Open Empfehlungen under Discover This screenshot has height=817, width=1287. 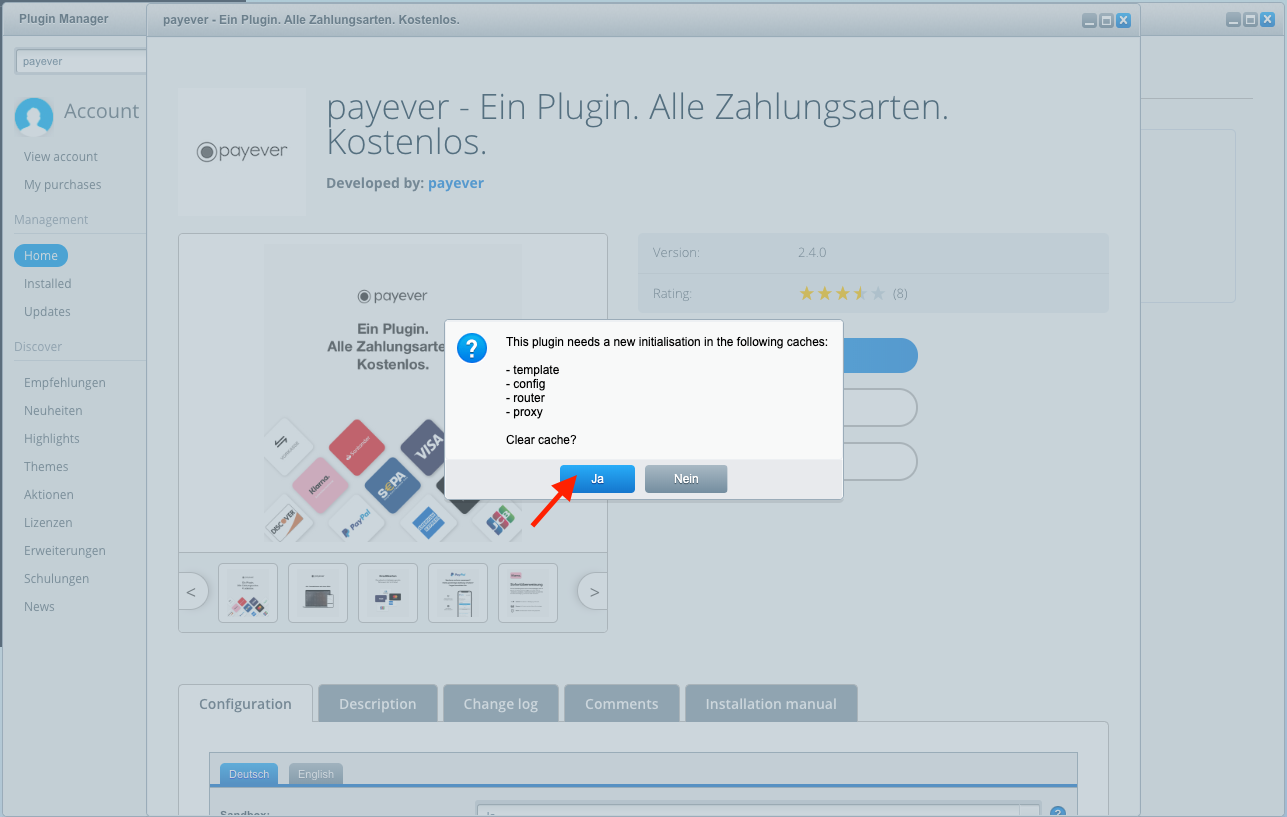coord(65,382)
